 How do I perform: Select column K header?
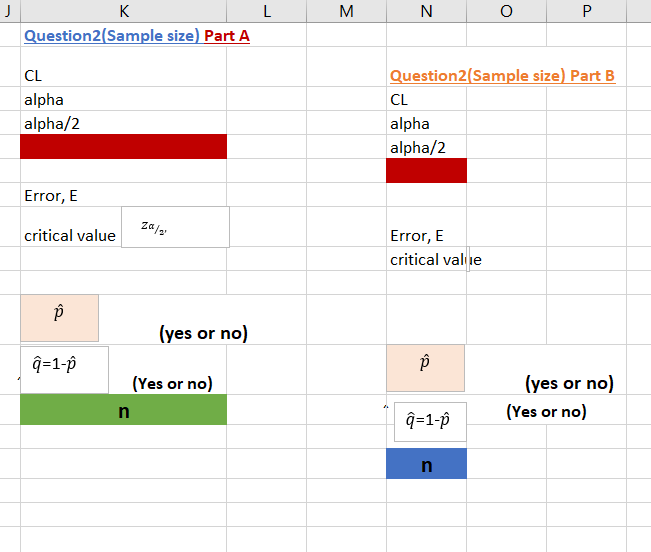[124, 11]
